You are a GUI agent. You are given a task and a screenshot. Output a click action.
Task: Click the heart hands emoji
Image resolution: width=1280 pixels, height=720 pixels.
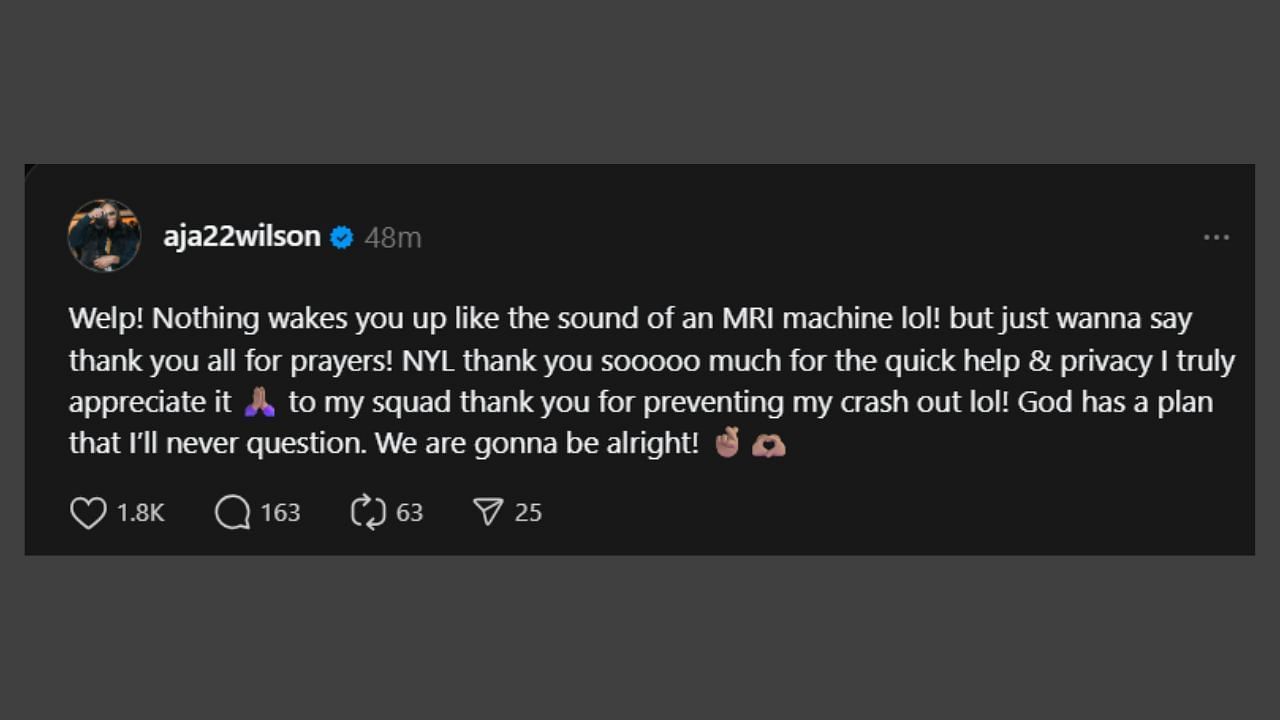(x=768, y=444)
